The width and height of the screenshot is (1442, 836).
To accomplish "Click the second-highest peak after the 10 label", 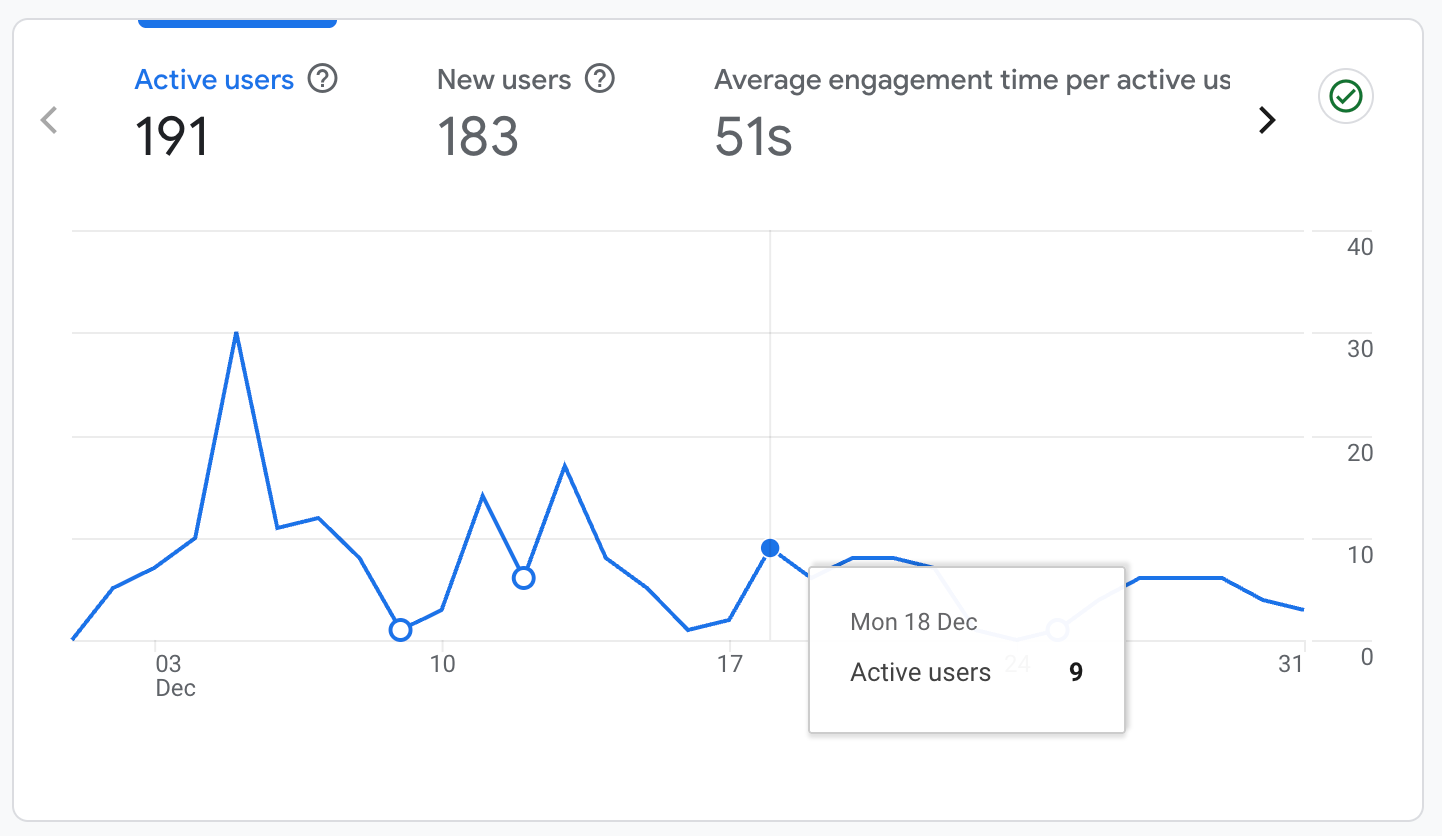I will [565, 466].
